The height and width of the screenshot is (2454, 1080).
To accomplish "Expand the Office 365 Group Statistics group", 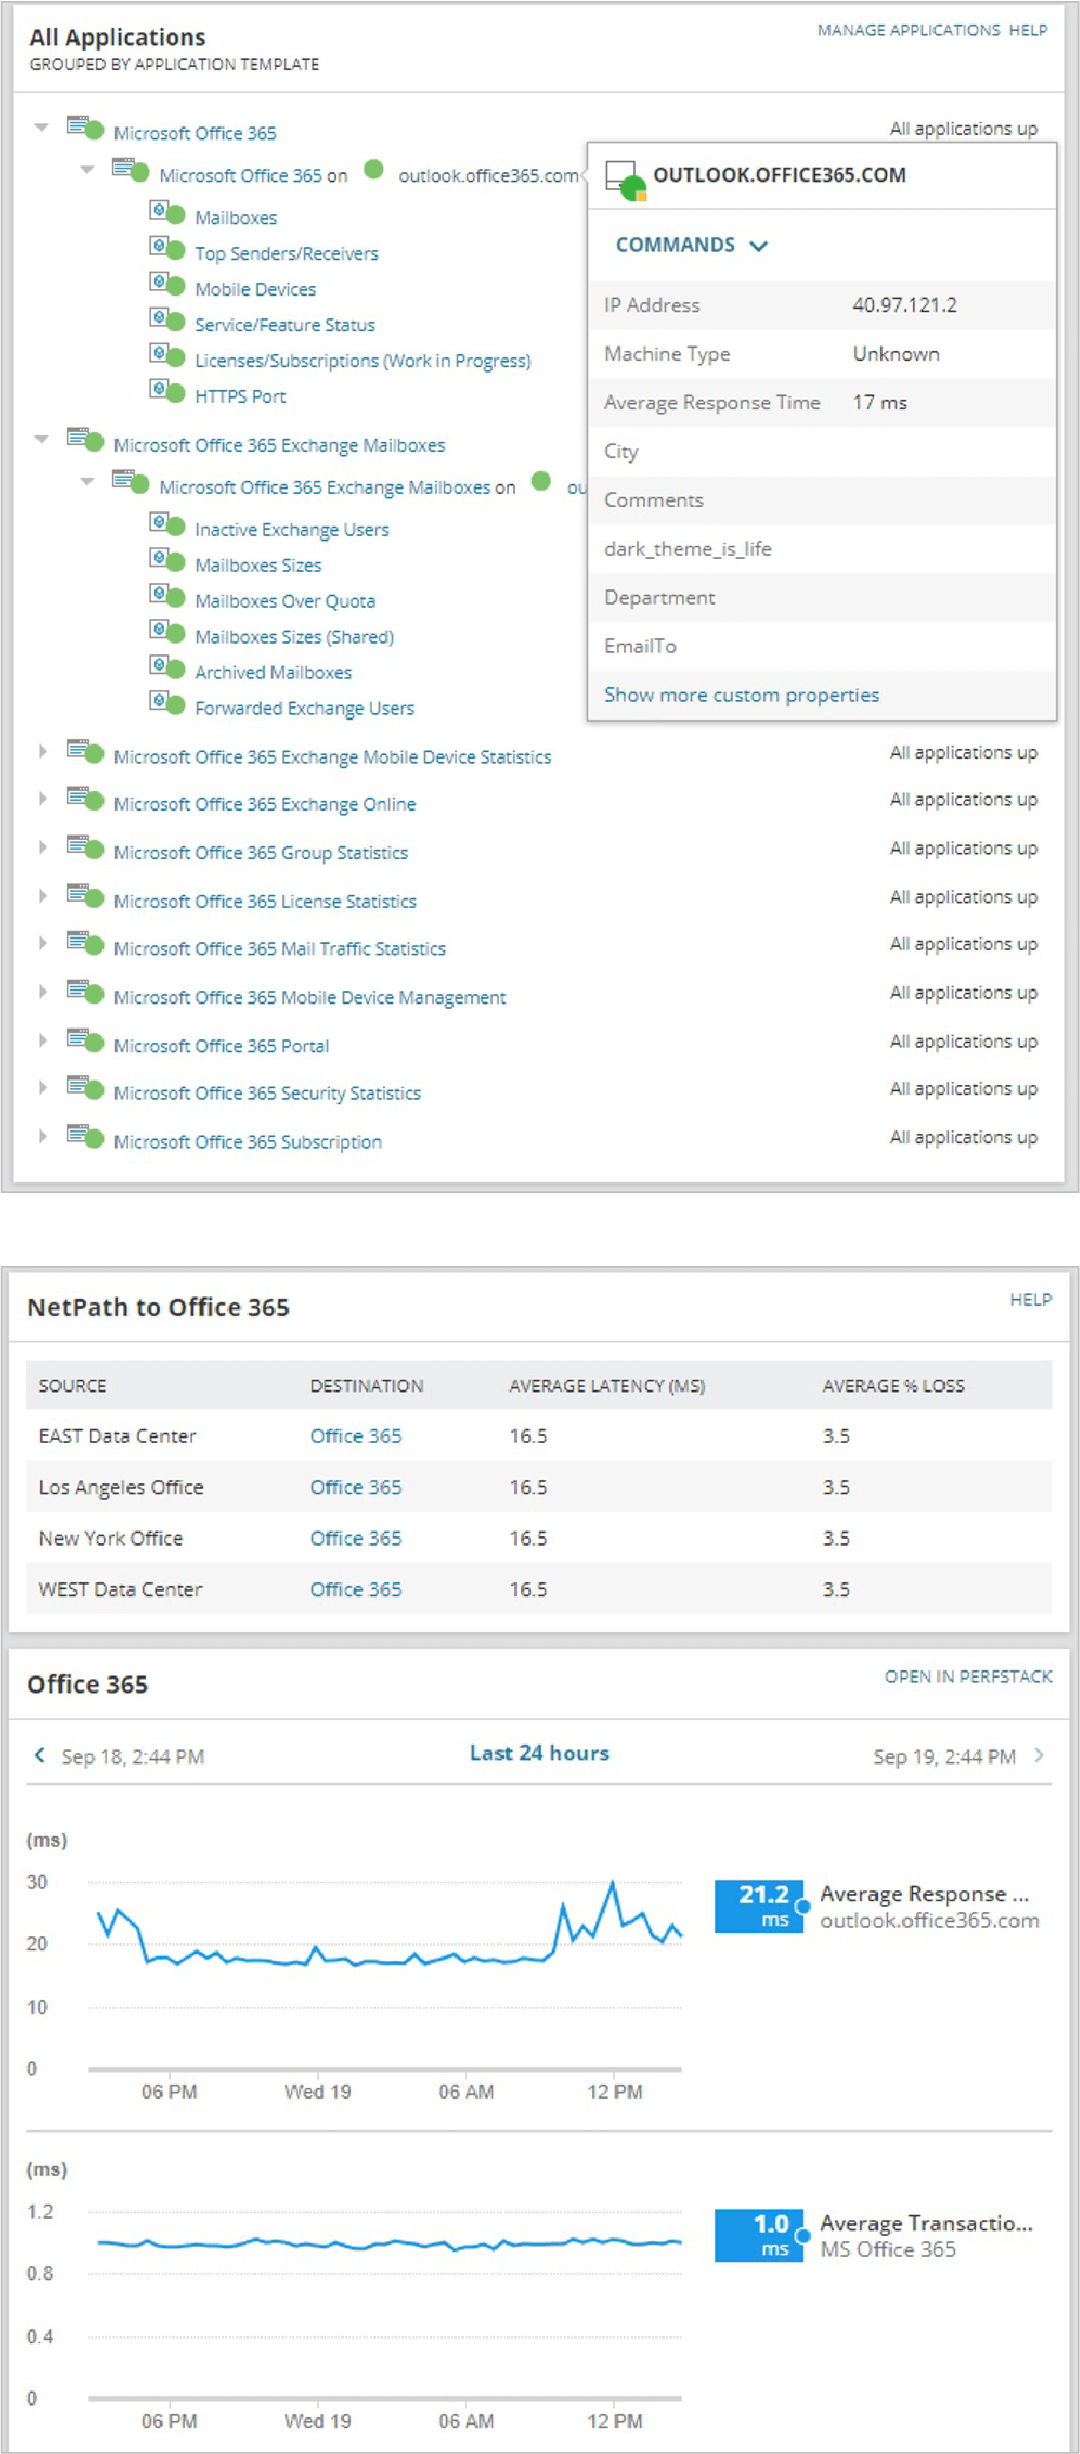I will (x=42, y=847).
